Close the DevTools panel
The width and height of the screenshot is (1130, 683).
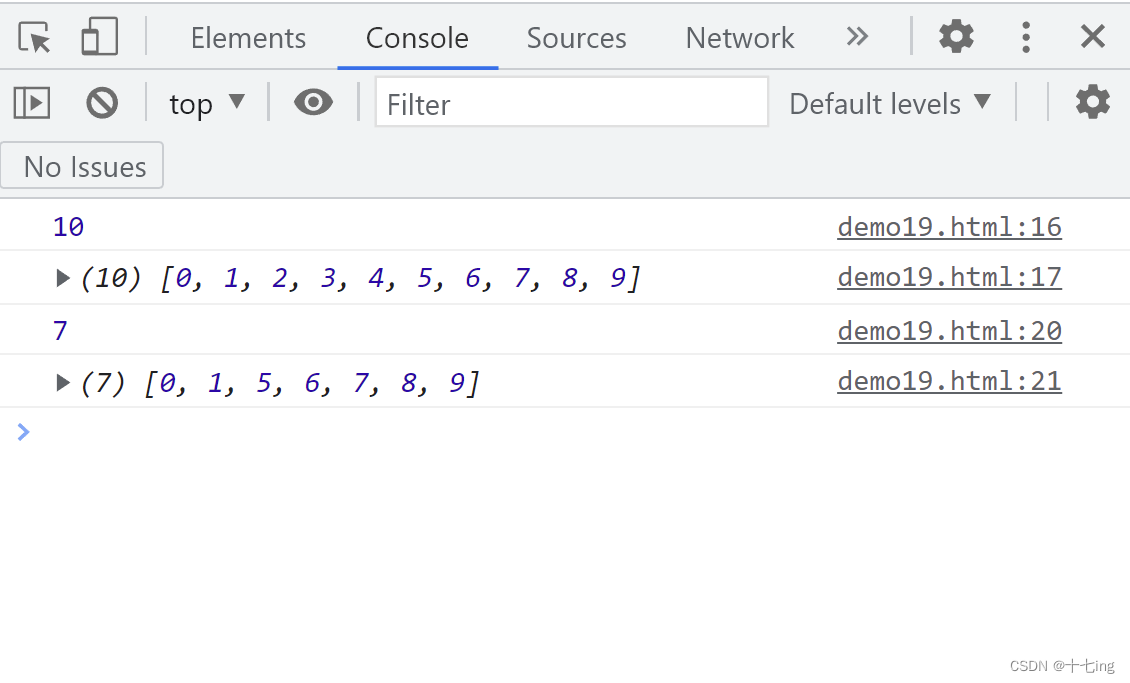[1093, 36]
